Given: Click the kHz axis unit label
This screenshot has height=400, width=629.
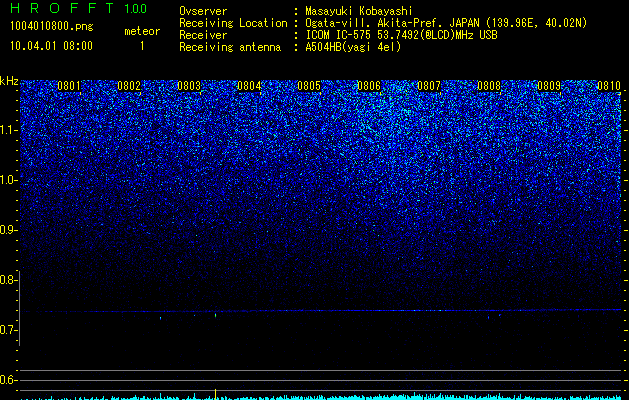Looking at the screenshot, I should coord(9,81).
